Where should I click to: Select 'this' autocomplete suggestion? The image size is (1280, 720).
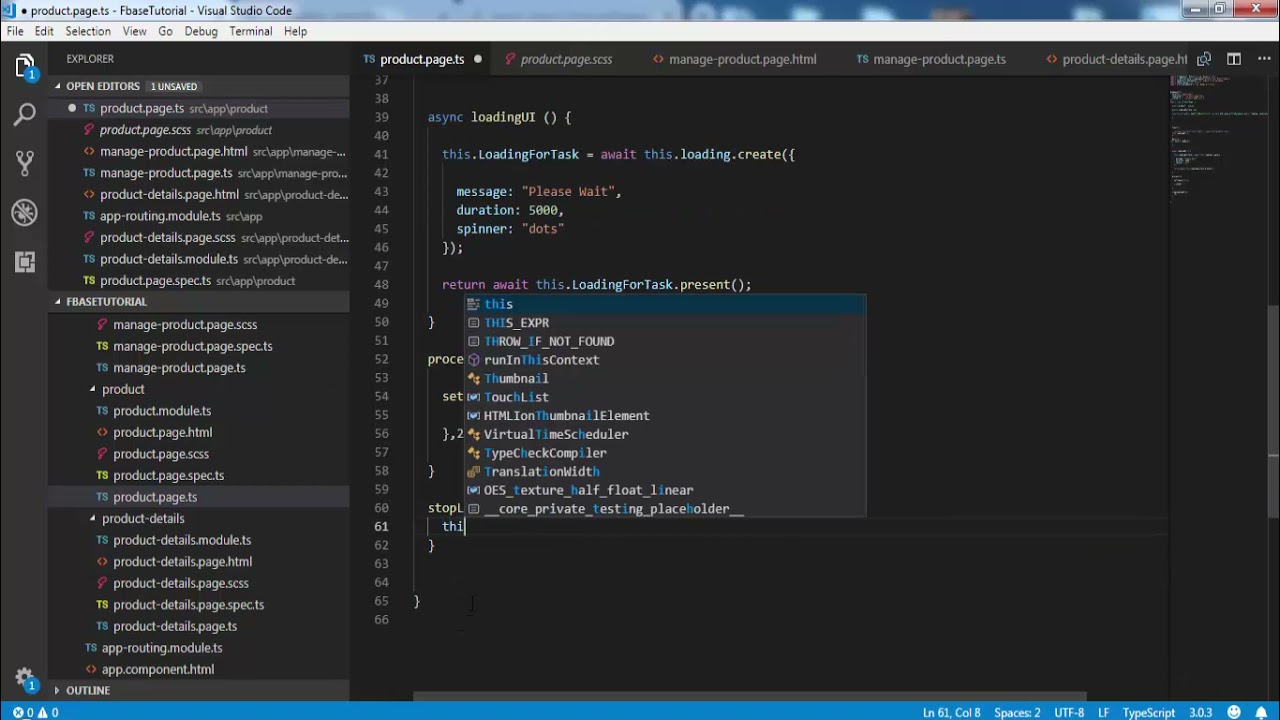[665, 304]
